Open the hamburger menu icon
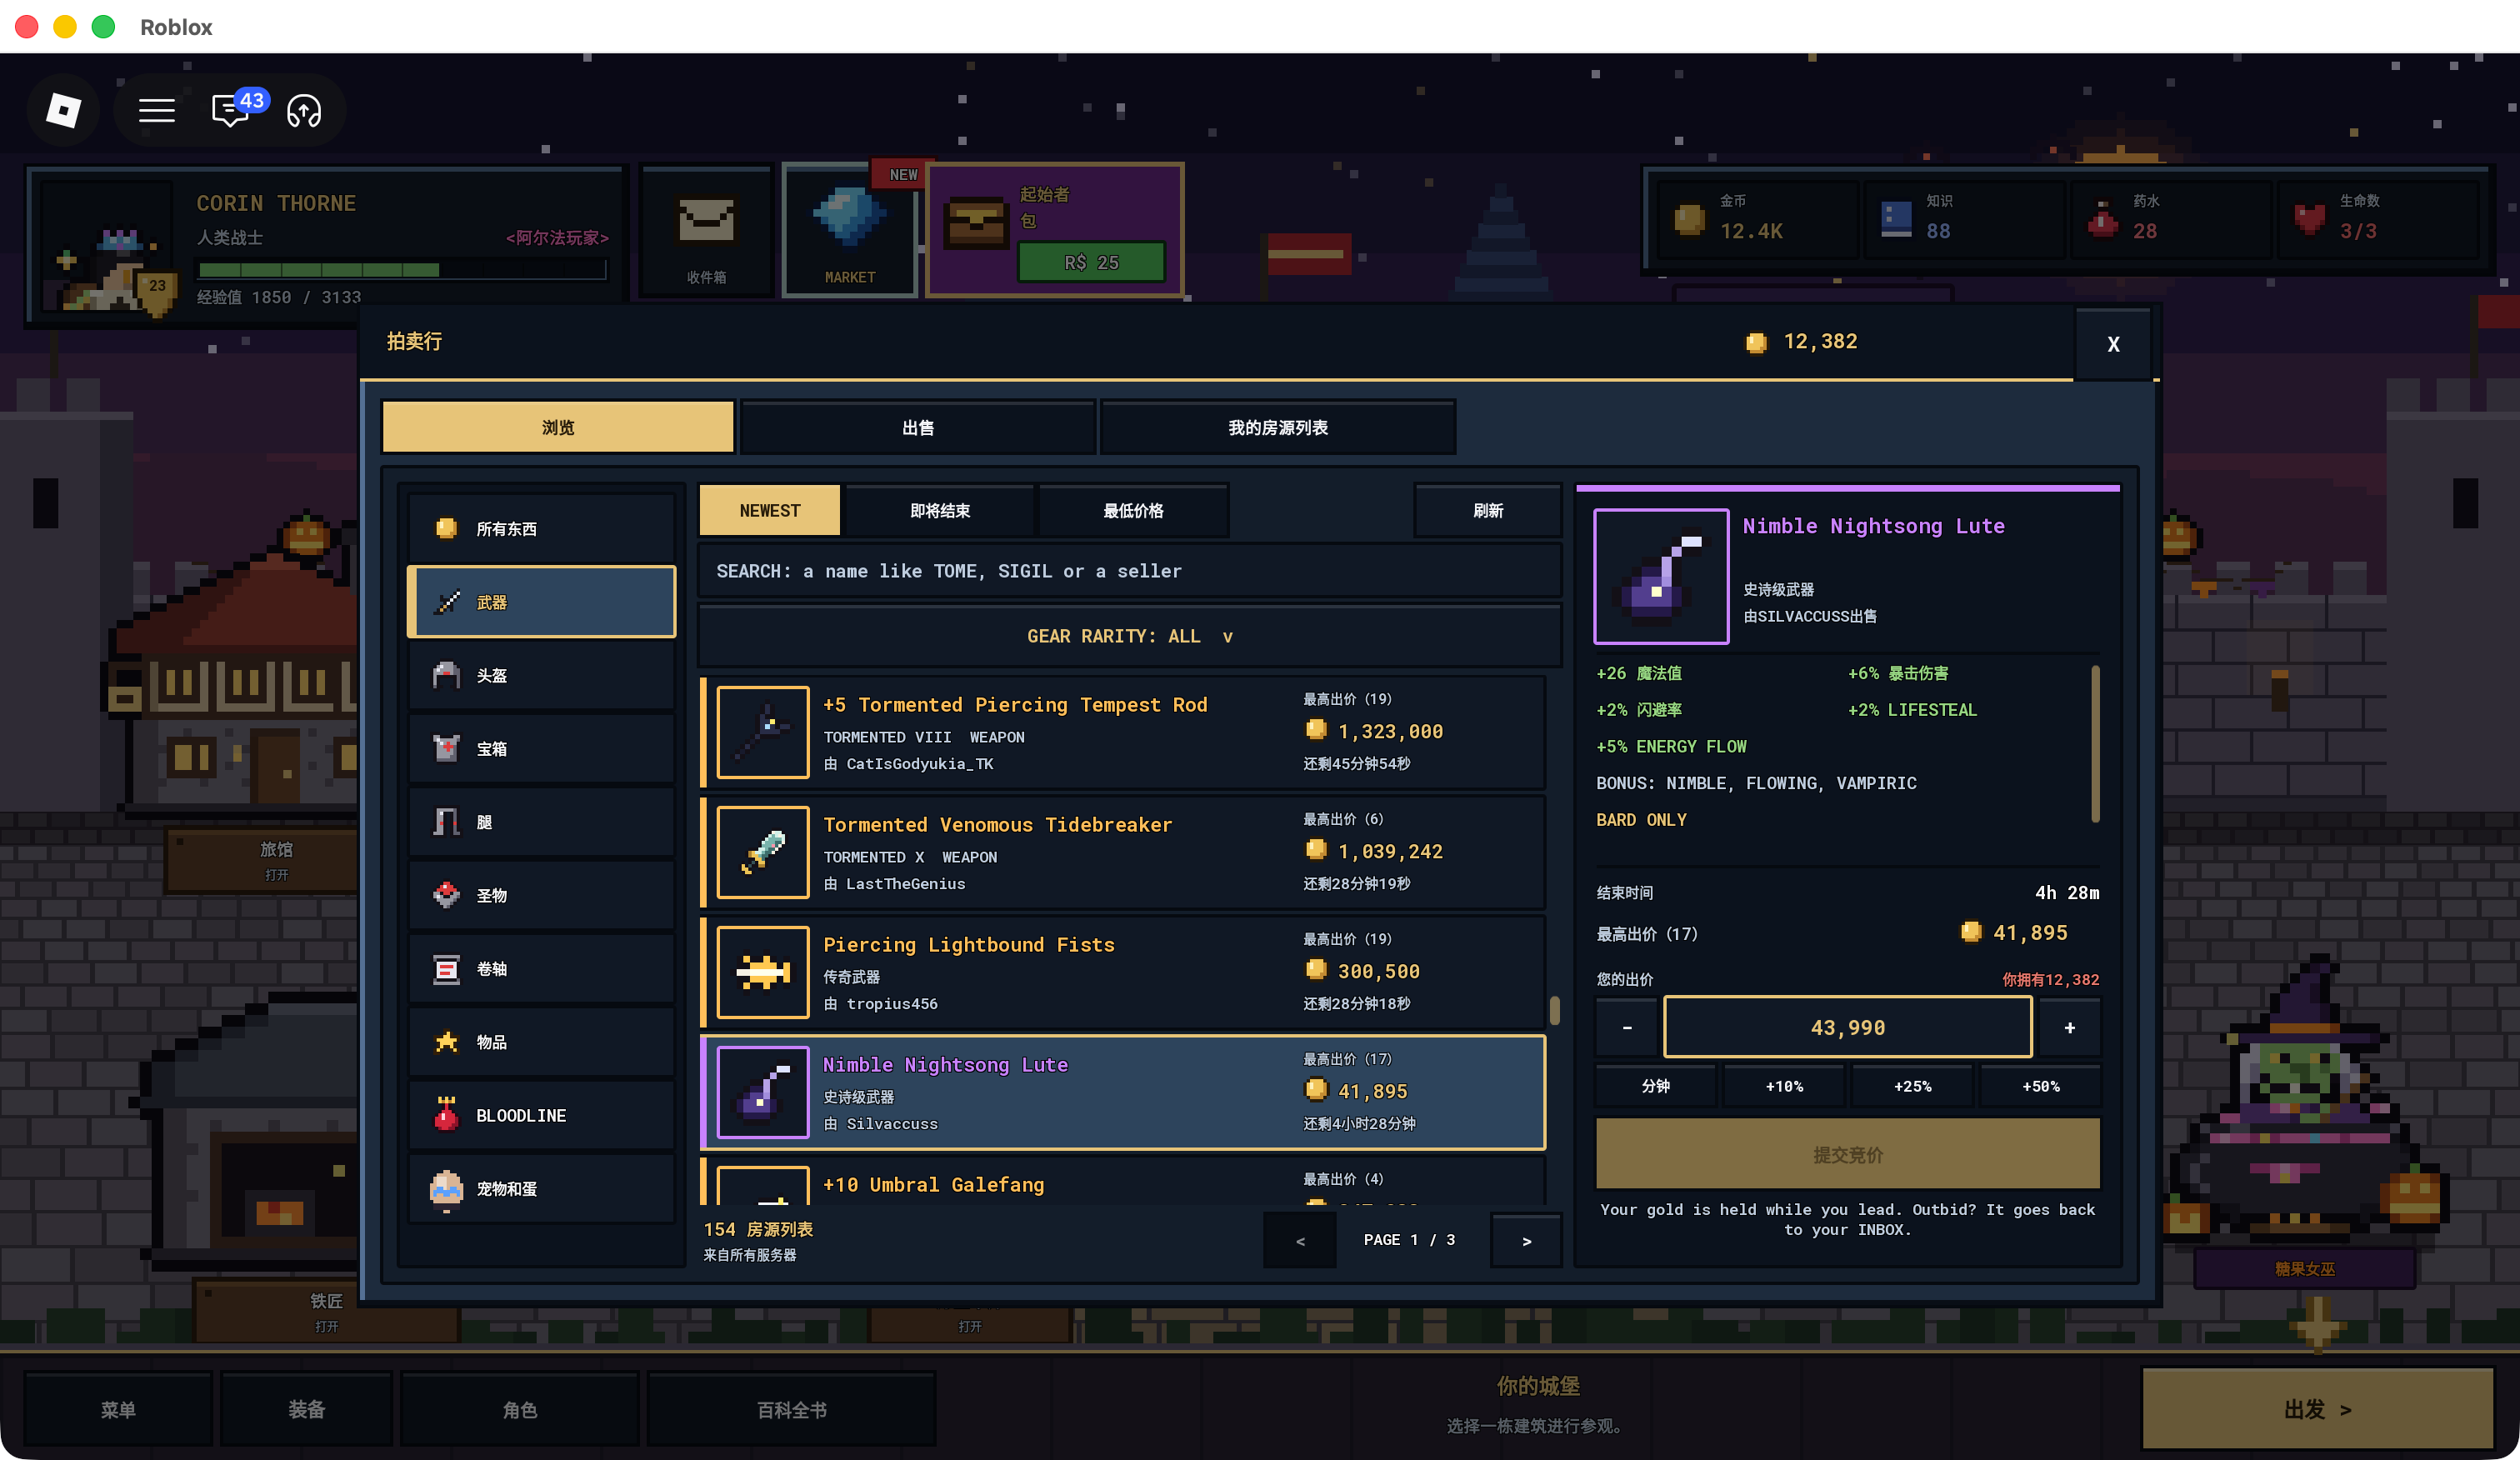2520x1460 pixels. [157, 110]
